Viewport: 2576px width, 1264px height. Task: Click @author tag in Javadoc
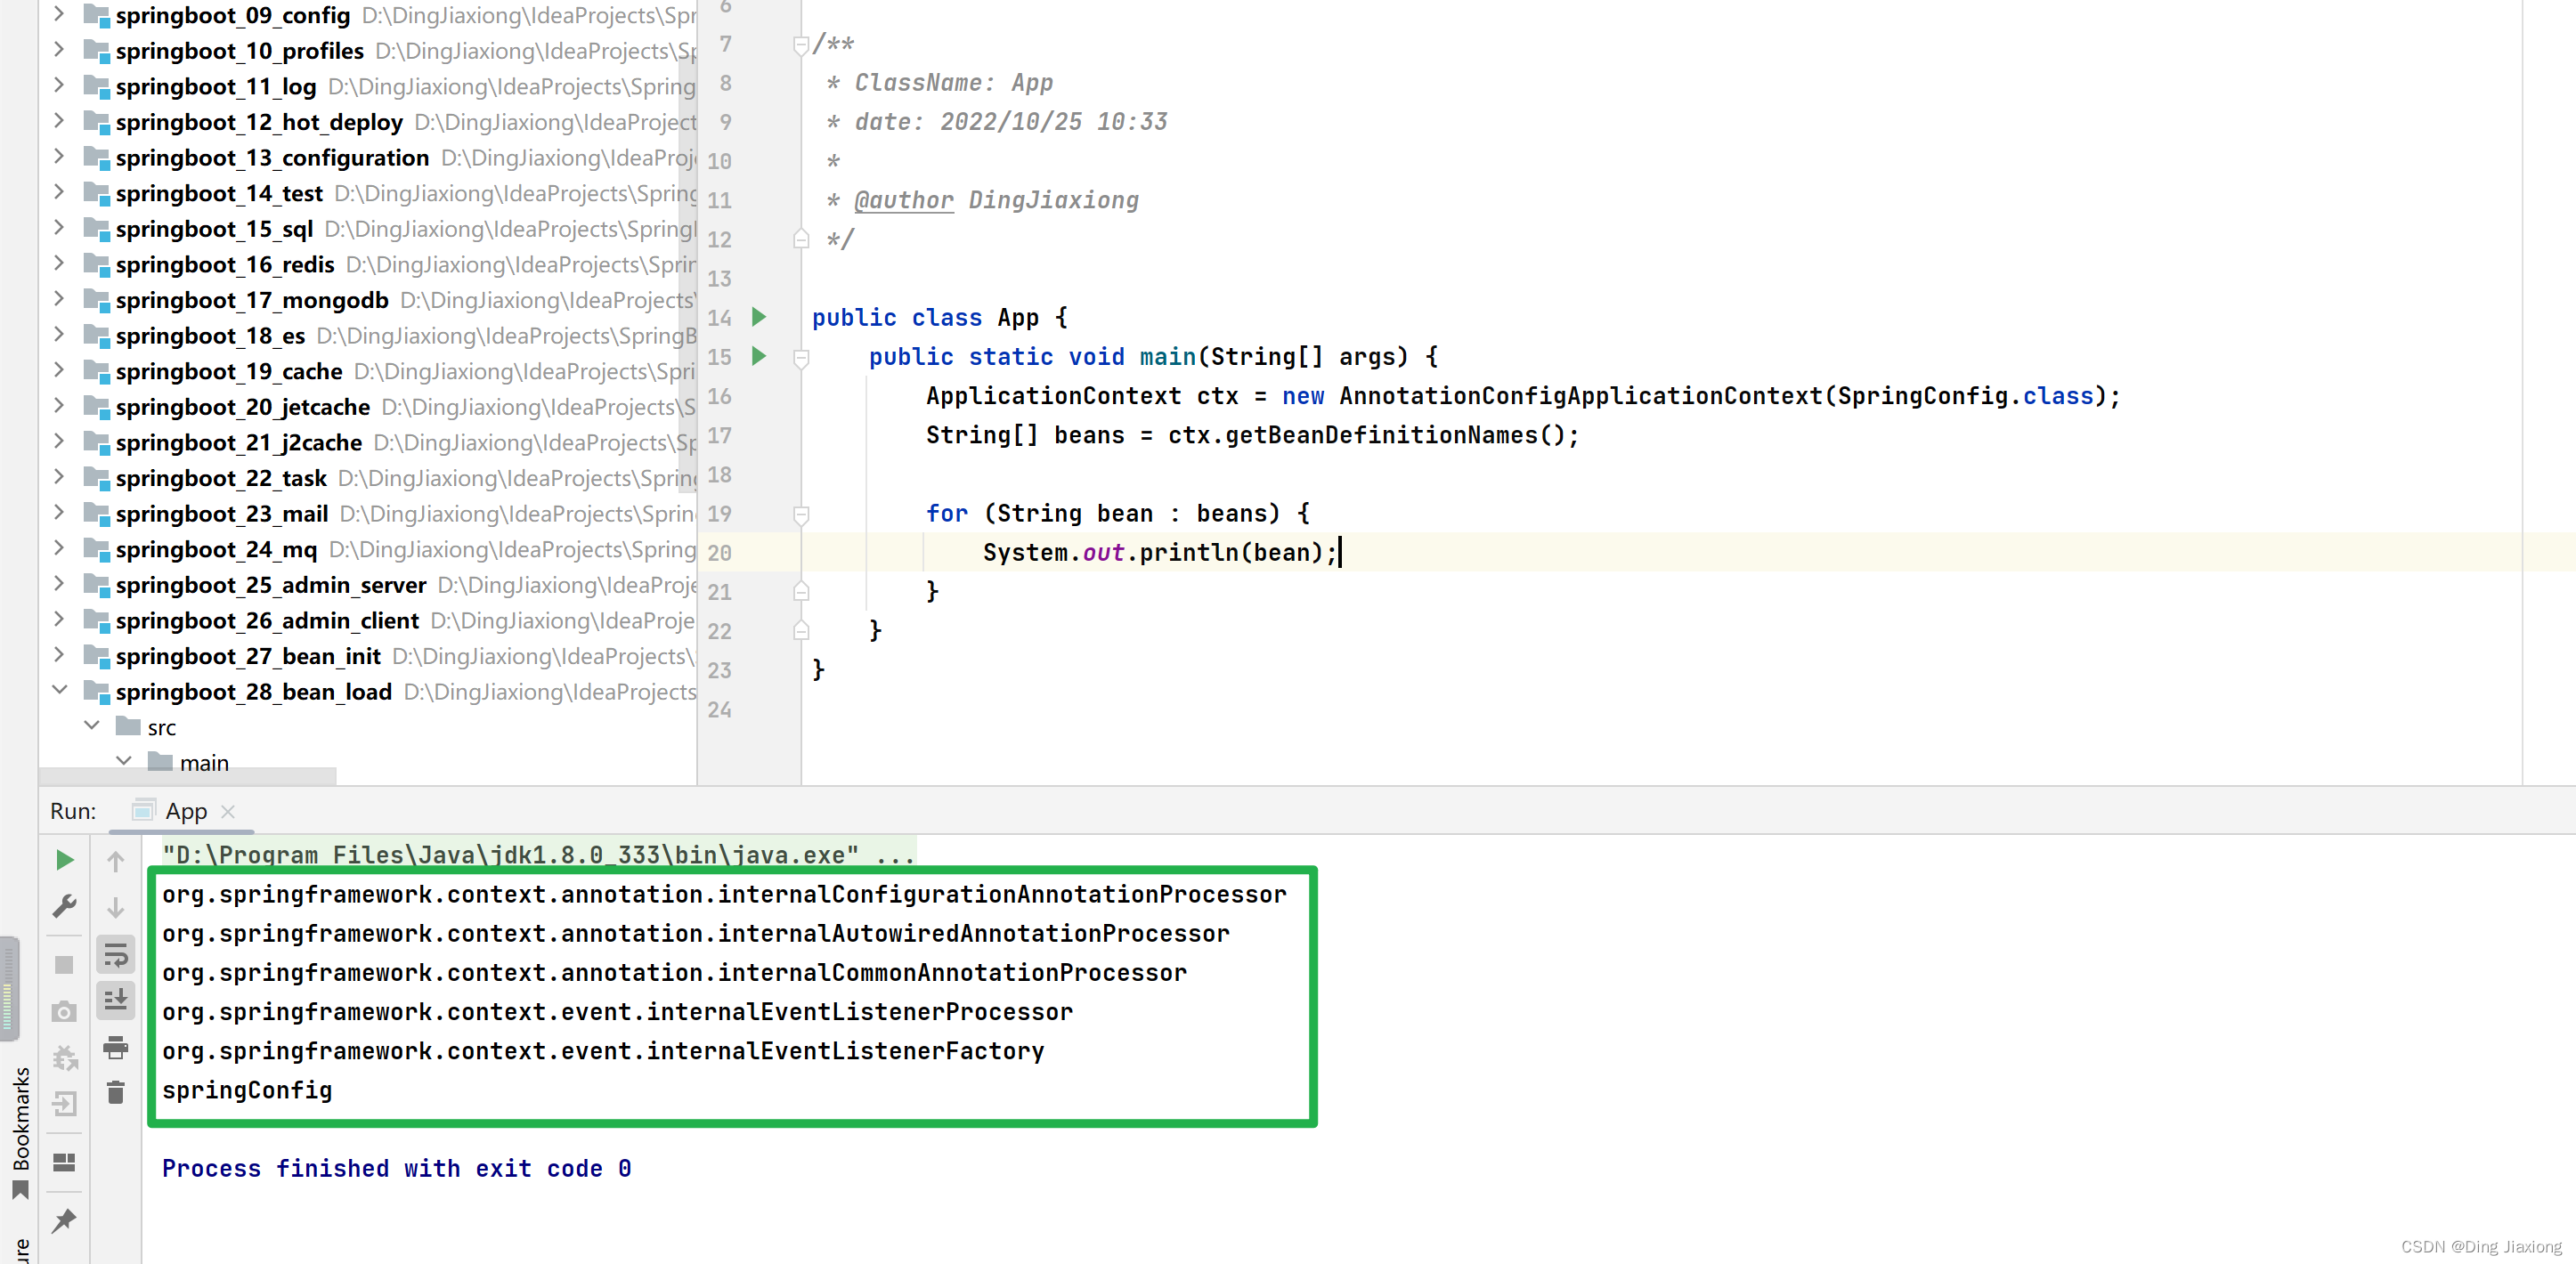904,200
